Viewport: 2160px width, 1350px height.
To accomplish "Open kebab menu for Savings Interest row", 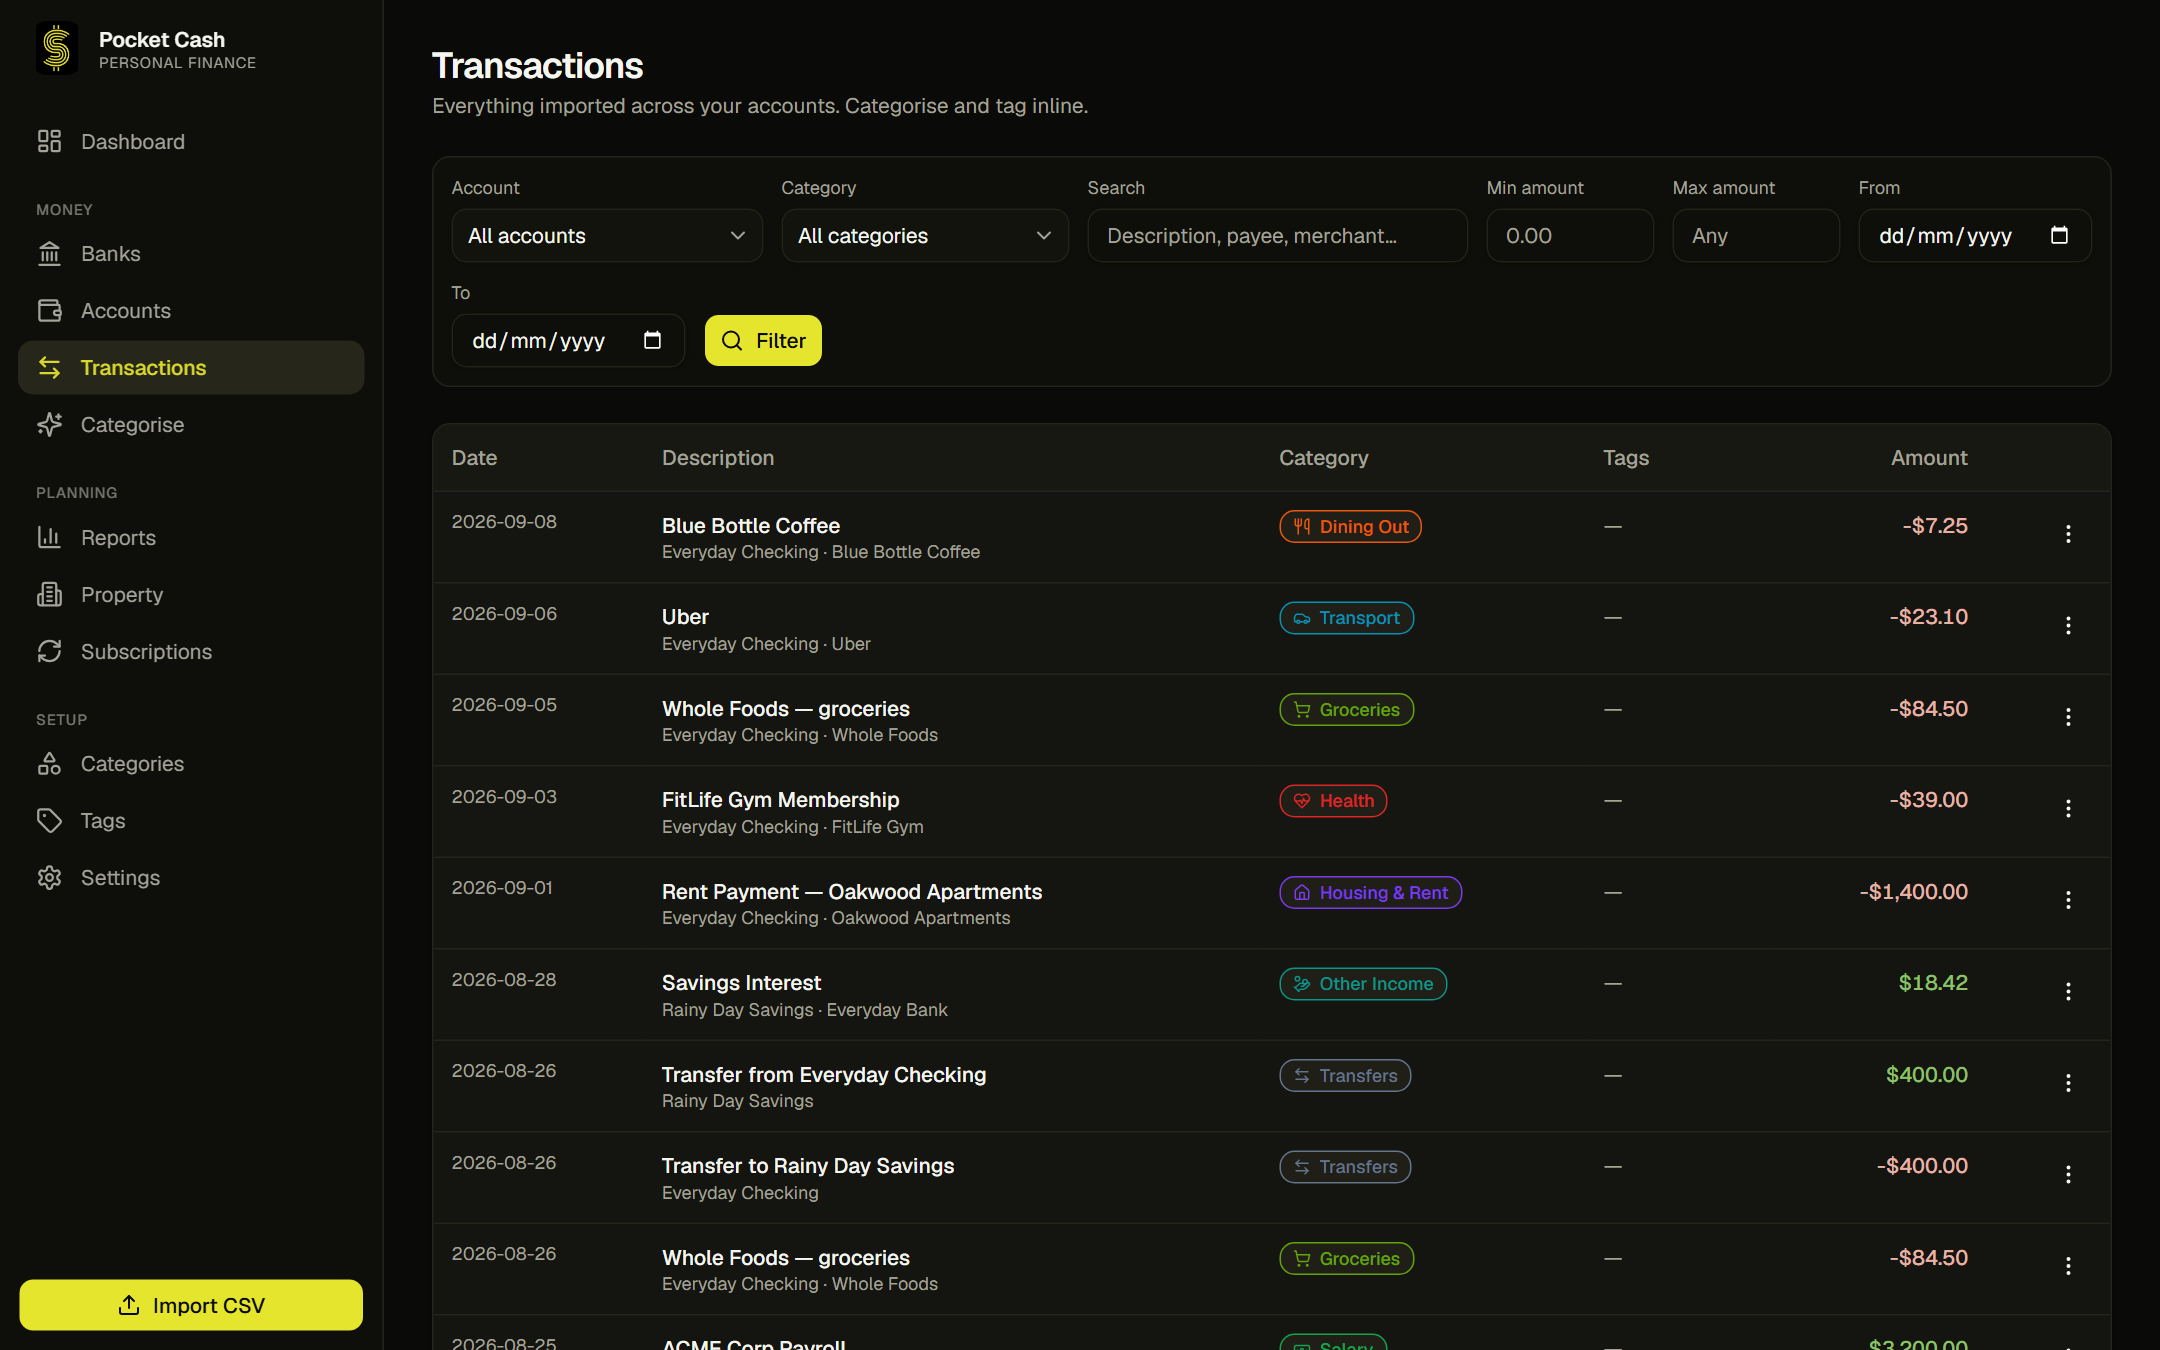I will [2068, 992].
